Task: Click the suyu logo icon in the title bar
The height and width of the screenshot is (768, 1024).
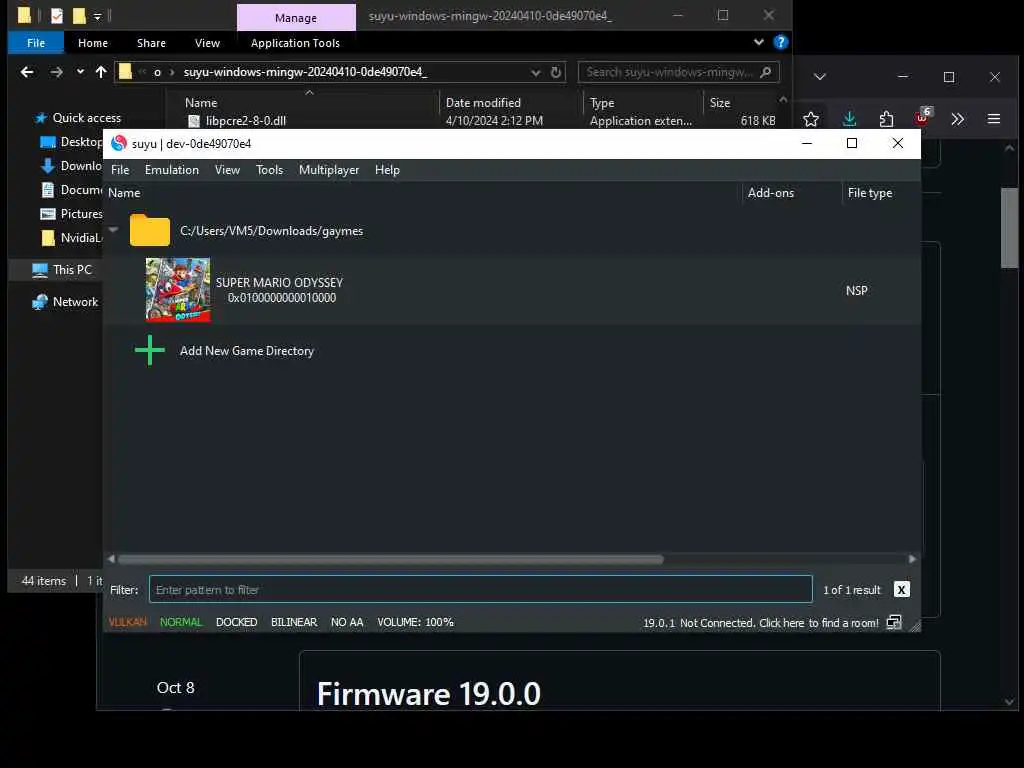Action: pyautogui.click(x=119, y=143)
